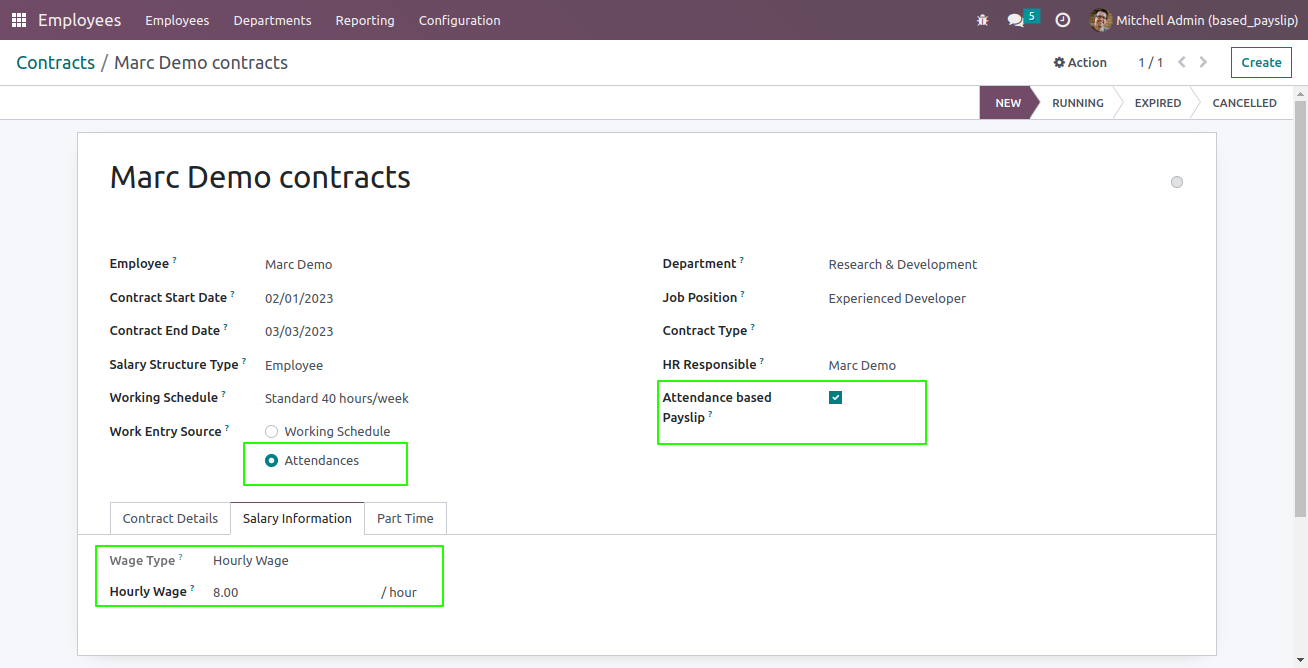Click the vertical page scrollbar
This screenshot has height=668, width=1308.
point(1300,309)
